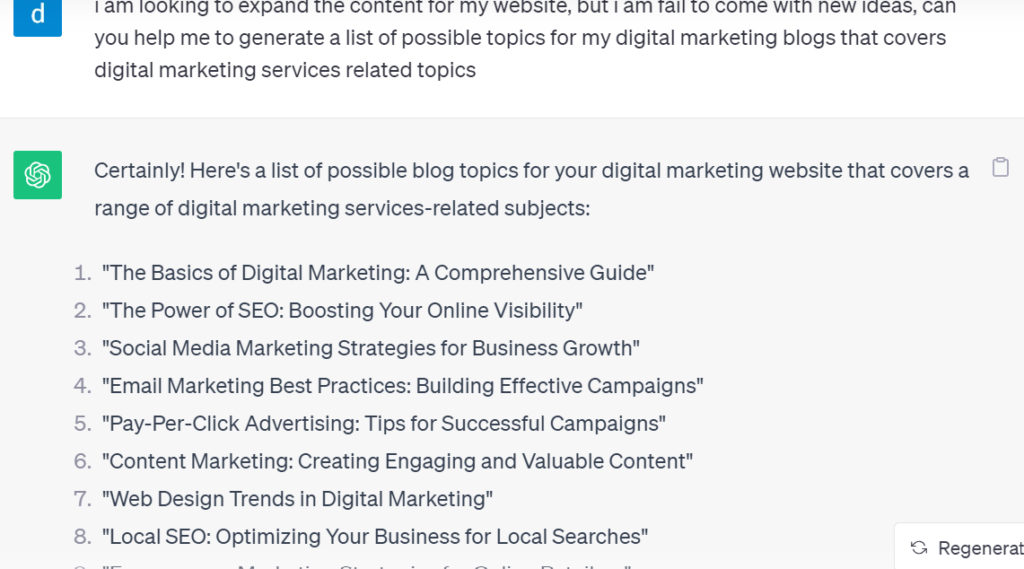Click the green ChatGPT logo avatar

pos(37,175)
